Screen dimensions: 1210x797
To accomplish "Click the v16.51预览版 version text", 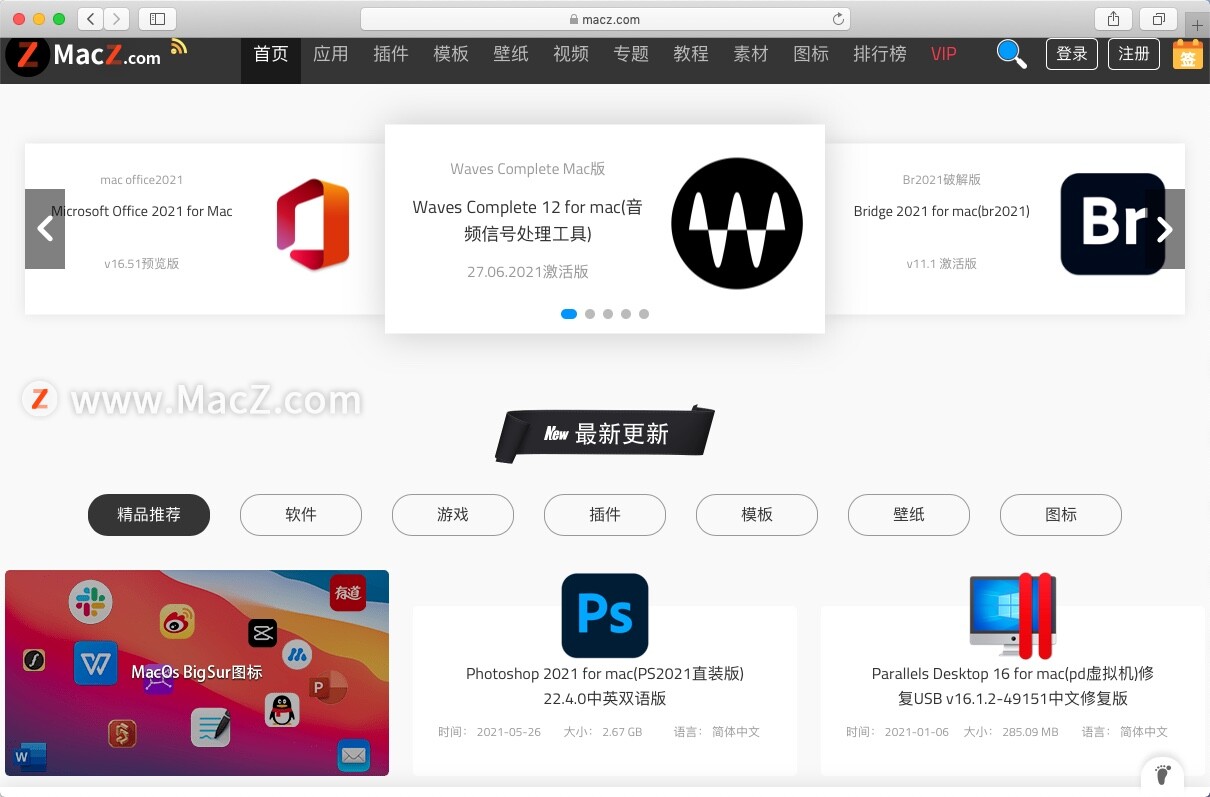I will (x=142, y=264).
